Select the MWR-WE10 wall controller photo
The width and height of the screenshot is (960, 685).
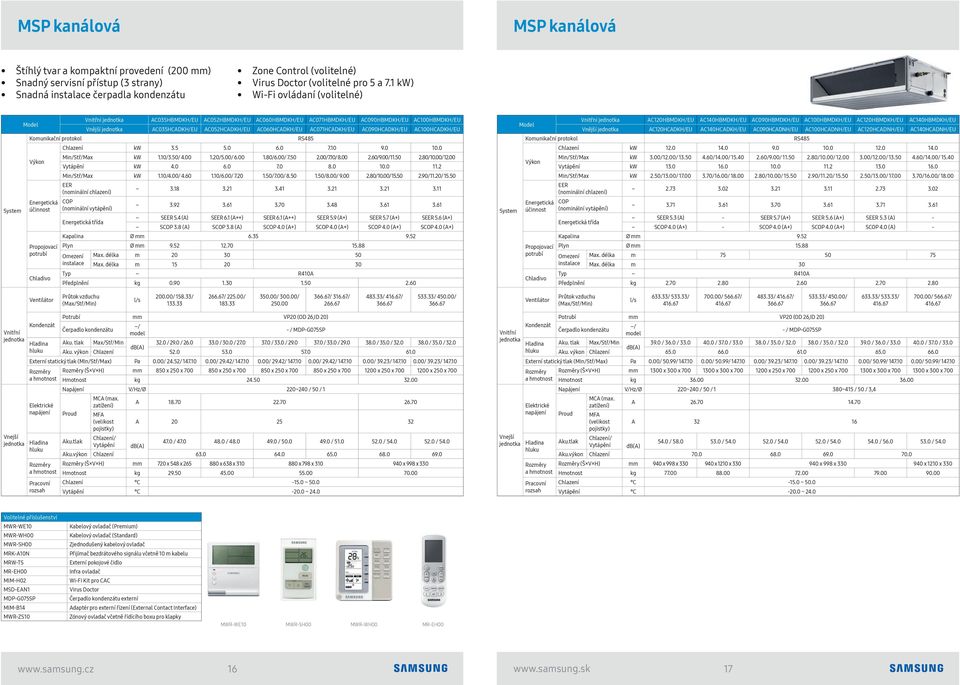[x=233, y=569]
